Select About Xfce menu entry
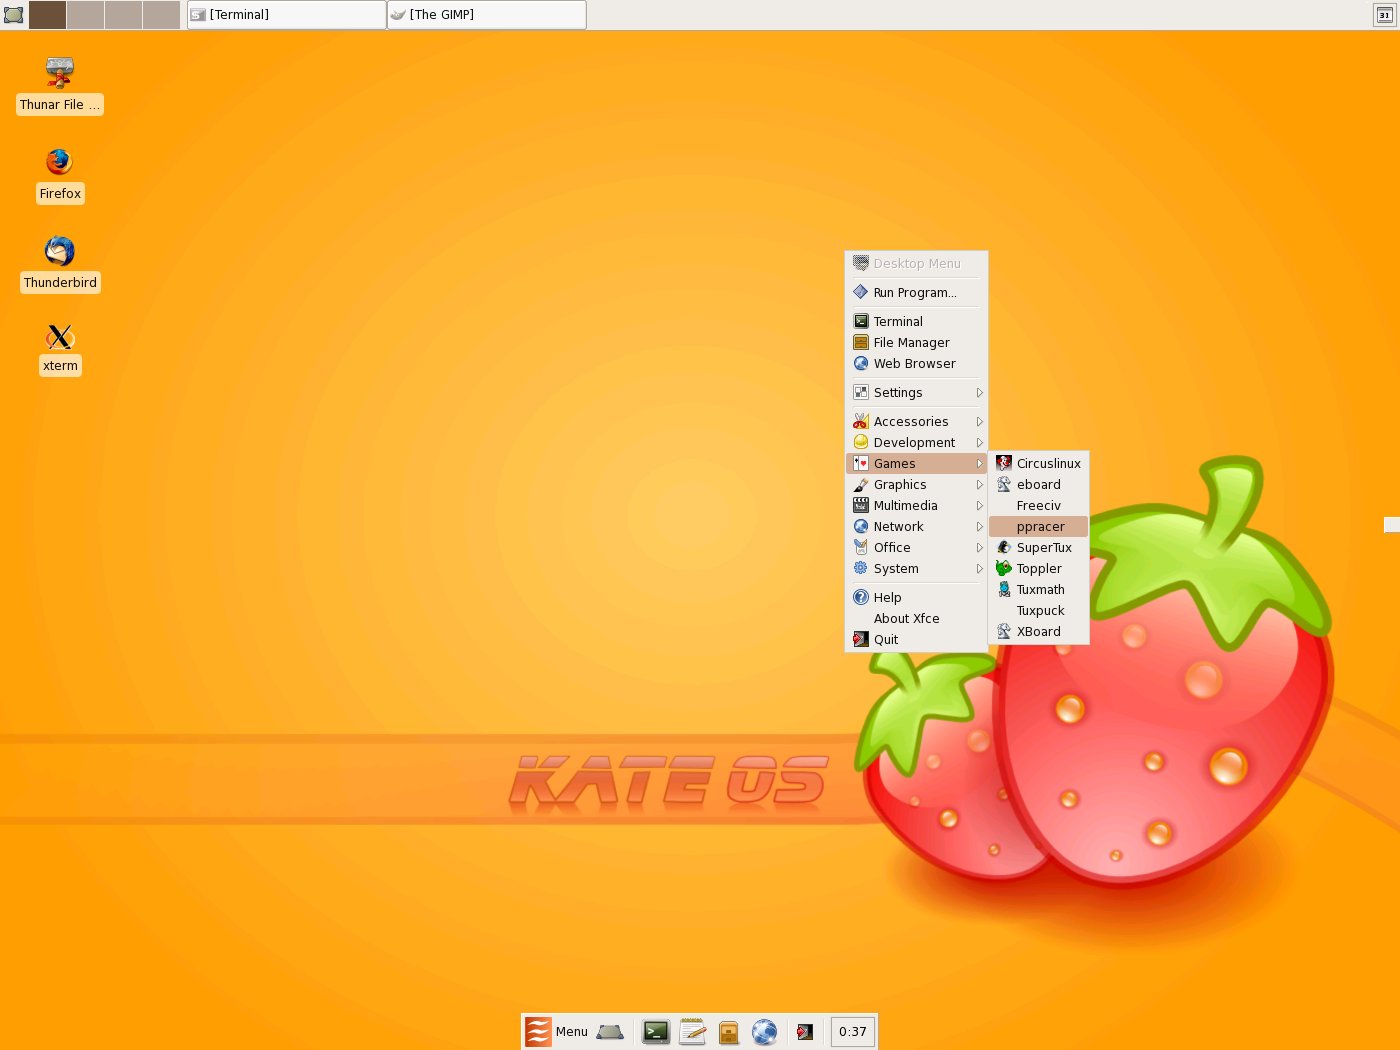Screen dimensions: 1400x1050 tap(916, 618)
